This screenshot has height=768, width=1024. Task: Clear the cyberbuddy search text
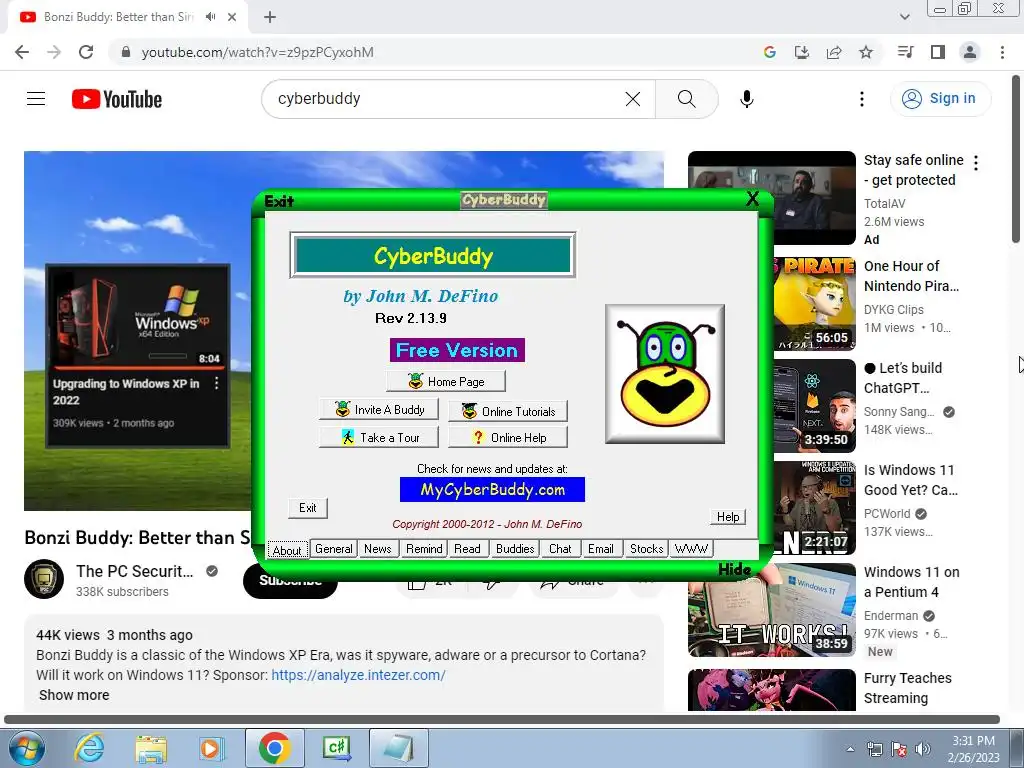[x=633, y=99]
